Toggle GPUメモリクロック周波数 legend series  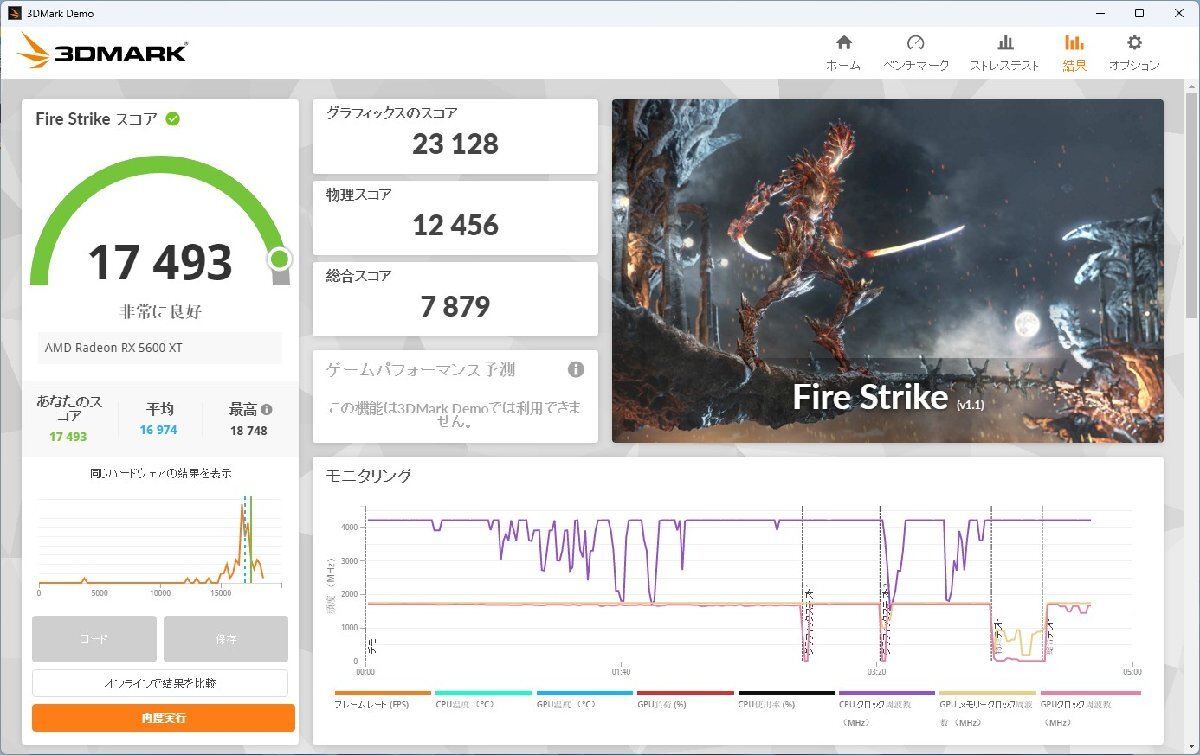point(988,707)
